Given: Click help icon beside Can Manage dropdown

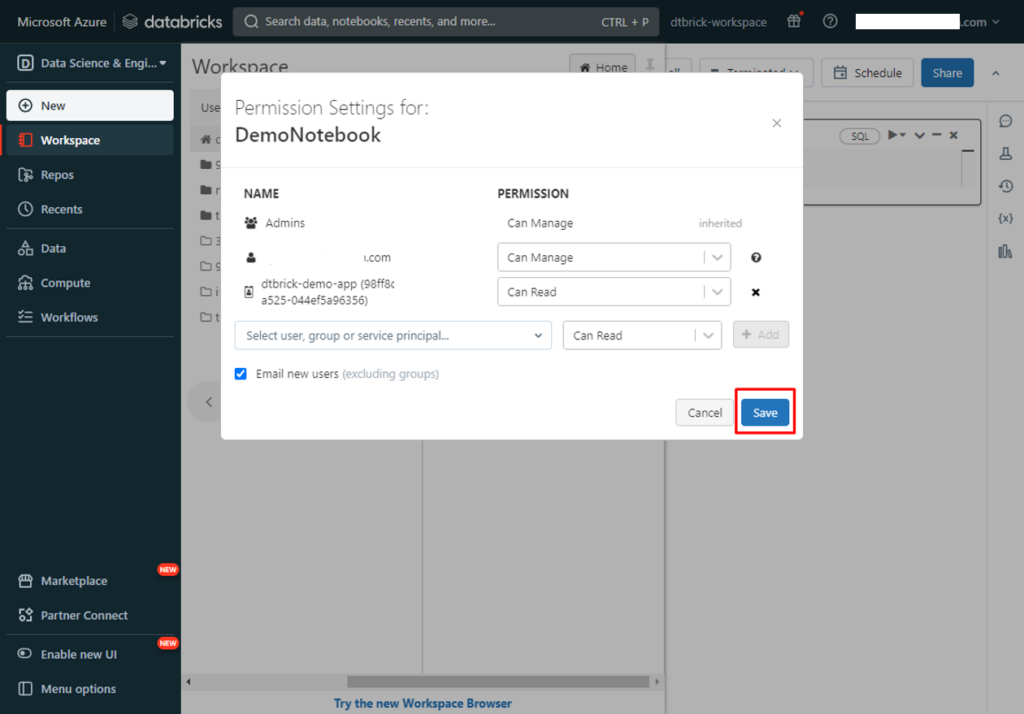Looking at the screenshot, I should pos(756,258).
